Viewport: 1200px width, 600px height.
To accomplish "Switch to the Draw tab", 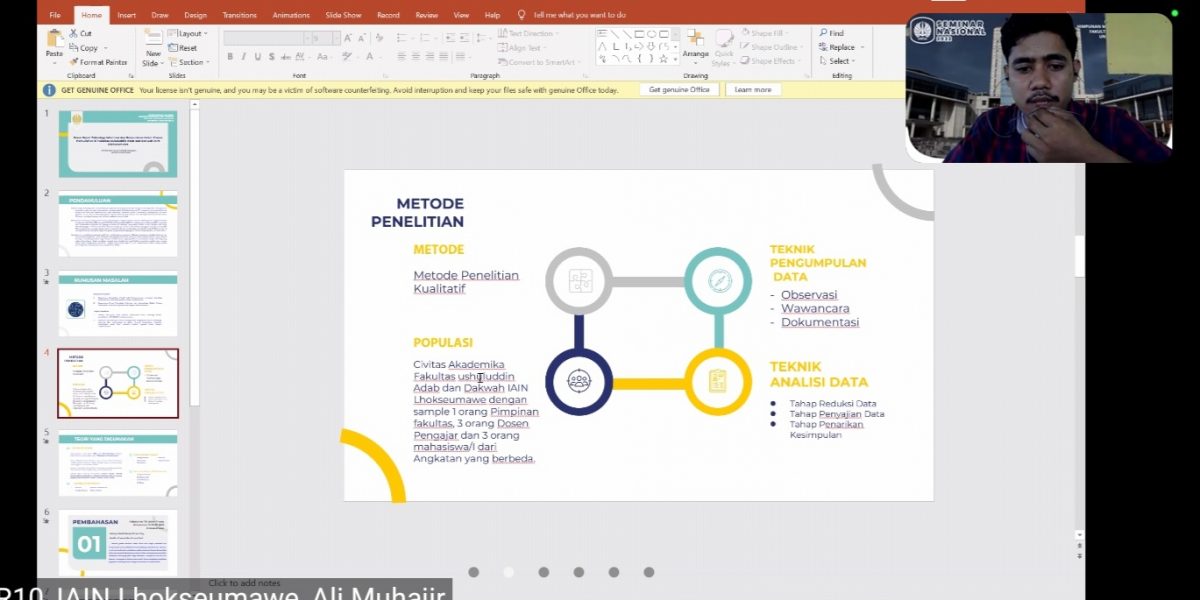I will (160, 15).
